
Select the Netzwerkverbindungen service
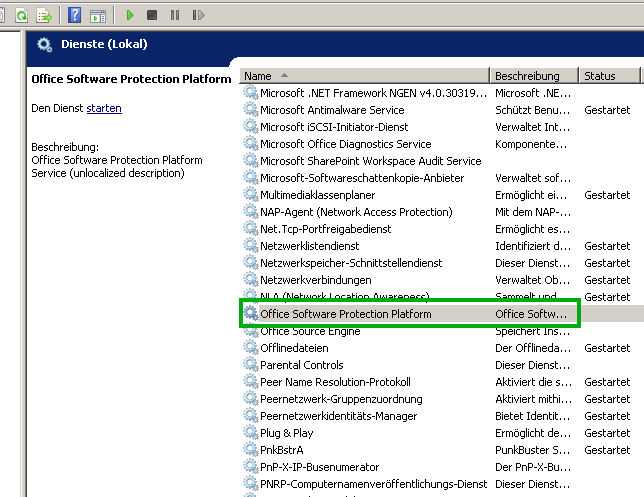(316, 280)
